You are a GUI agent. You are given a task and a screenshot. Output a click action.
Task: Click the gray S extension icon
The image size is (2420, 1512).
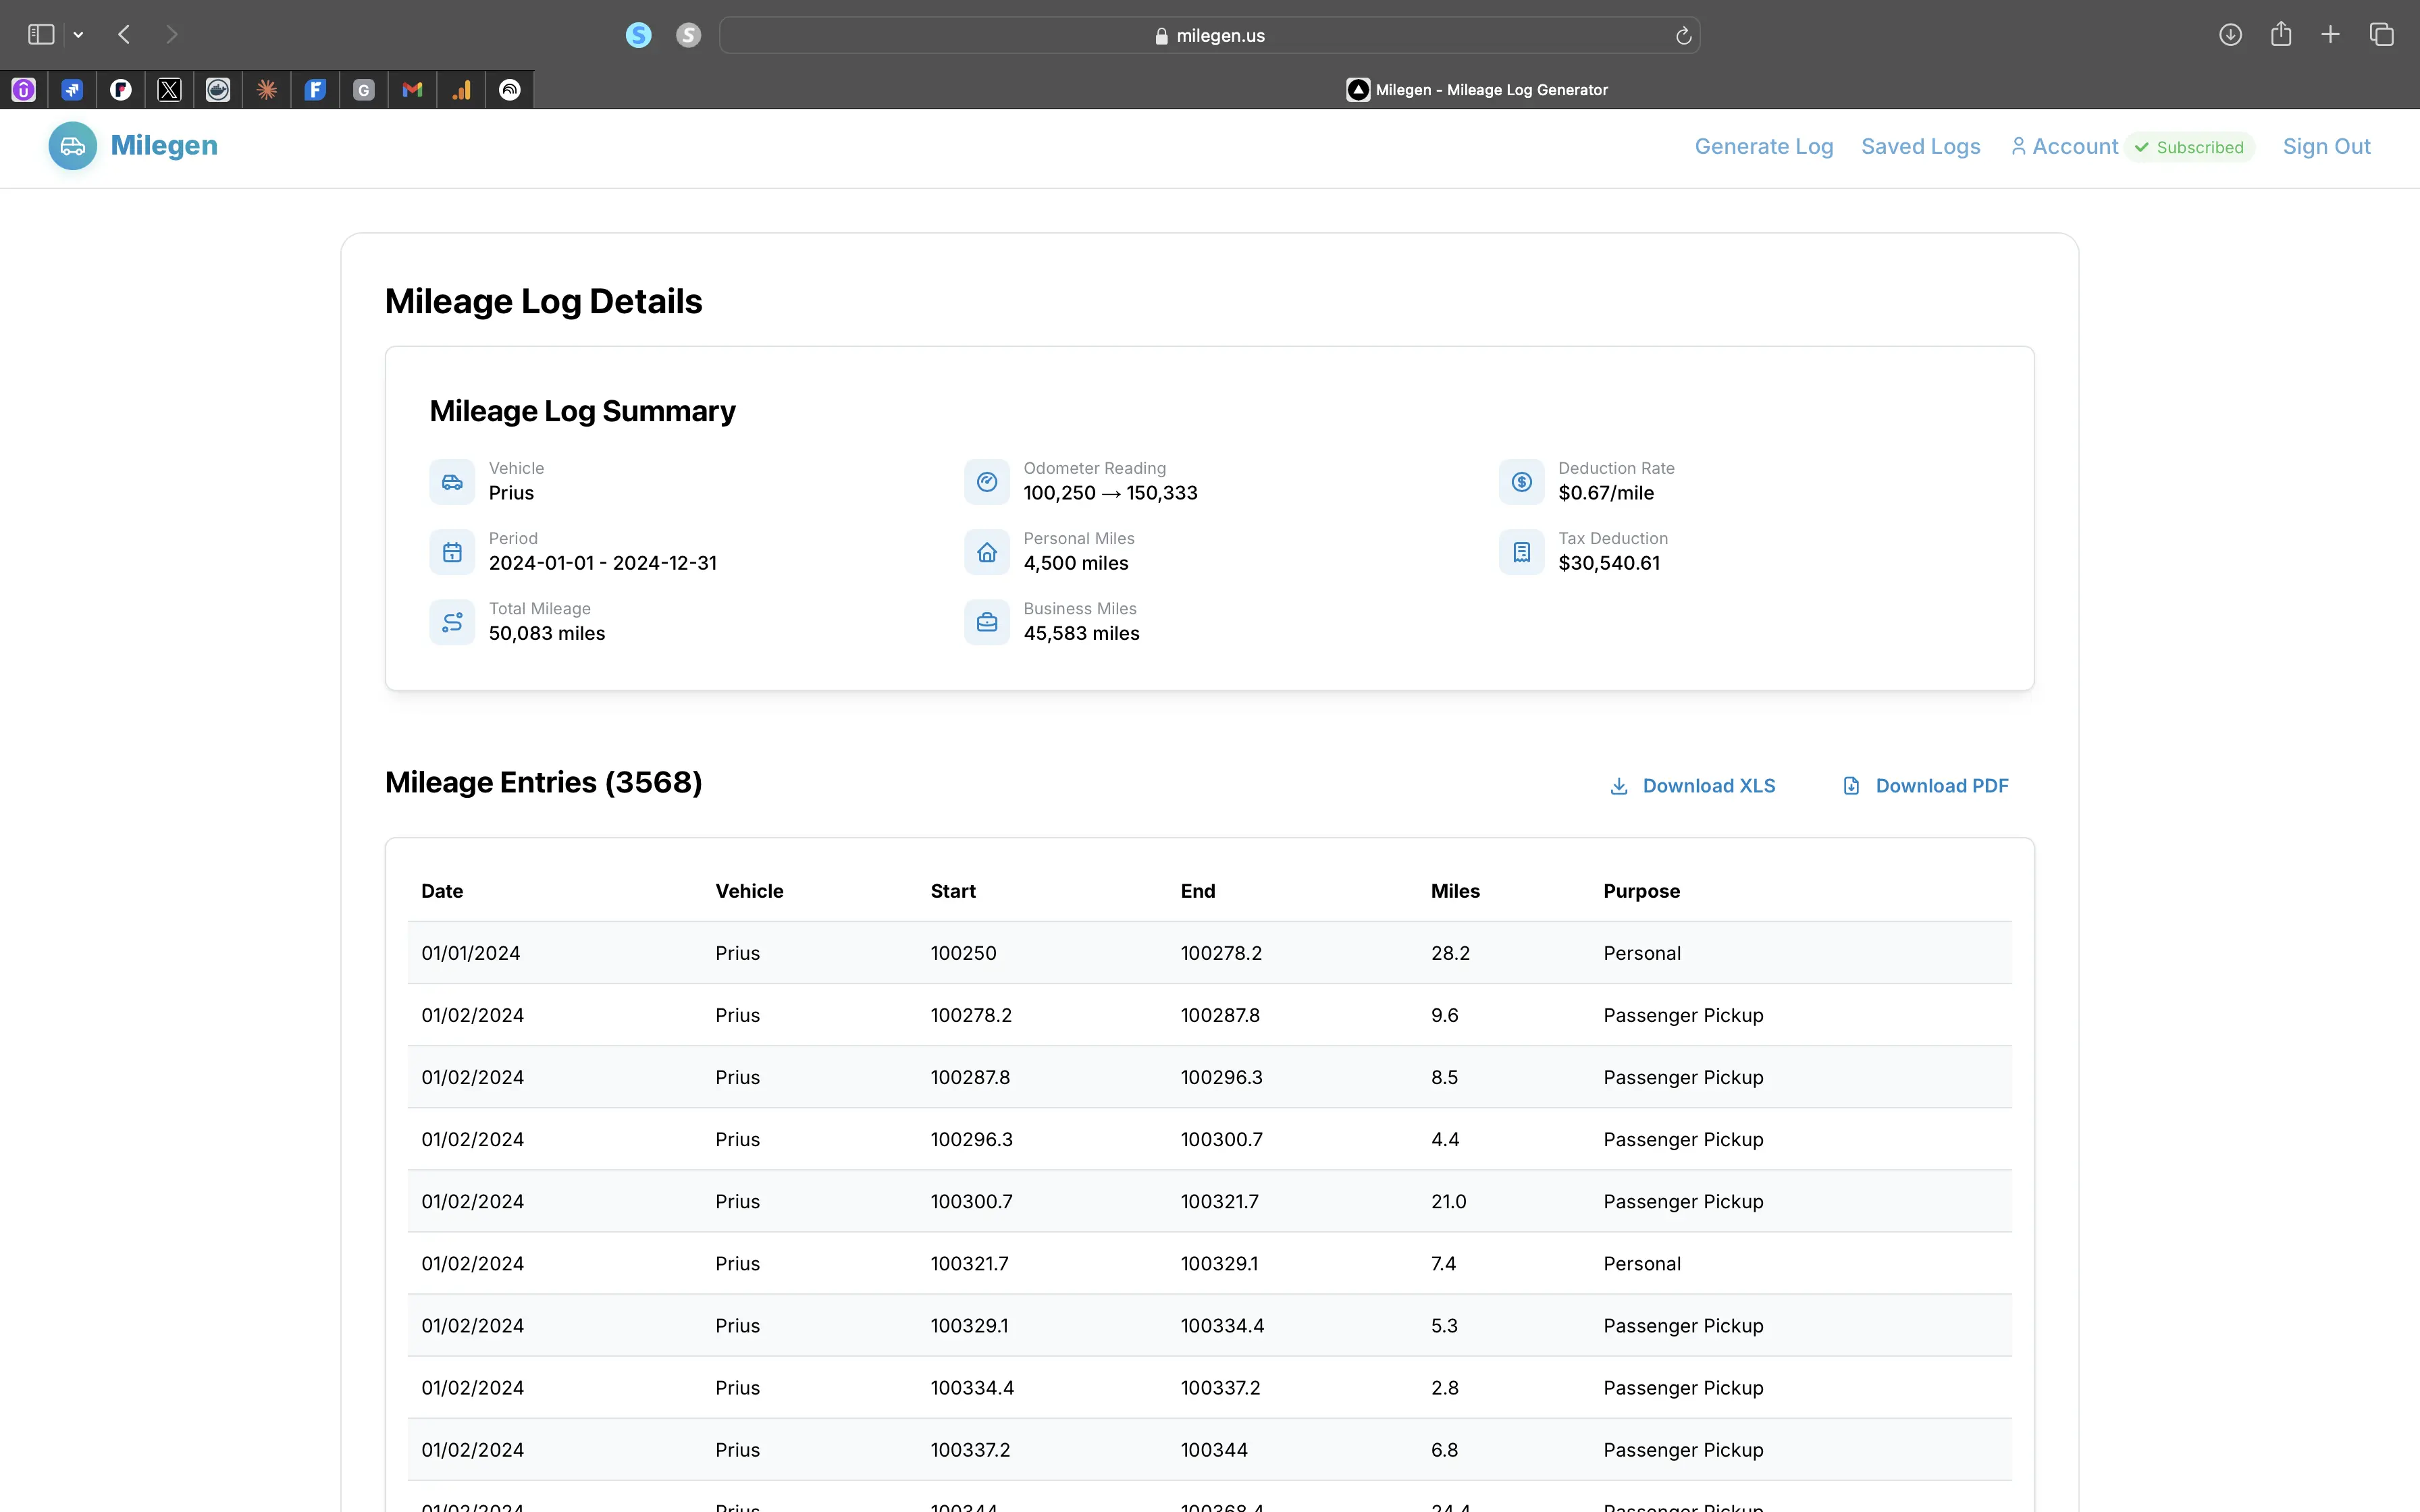(688, 35)
